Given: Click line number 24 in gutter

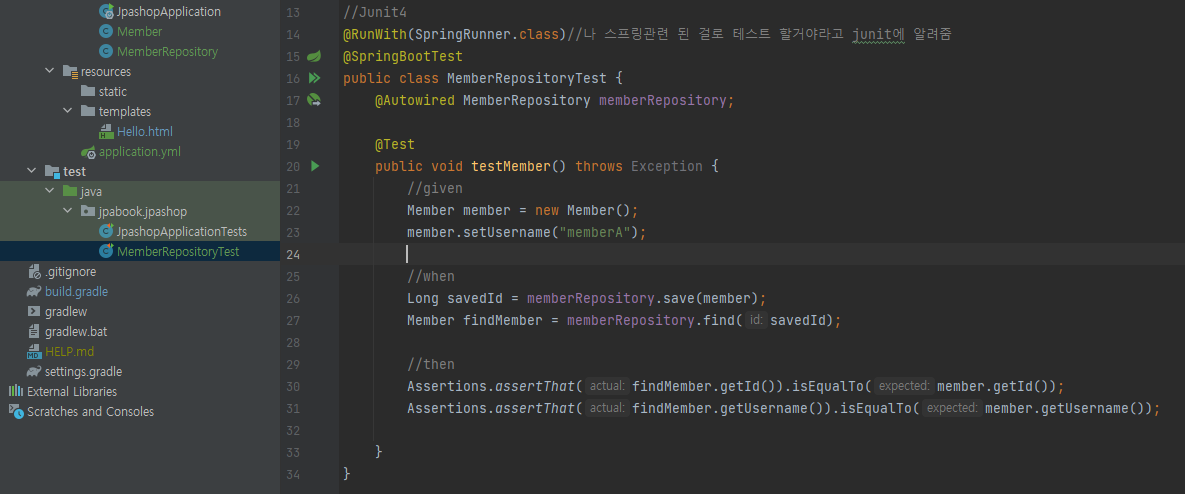Looking at the screenshot, I should click(293, 254).
